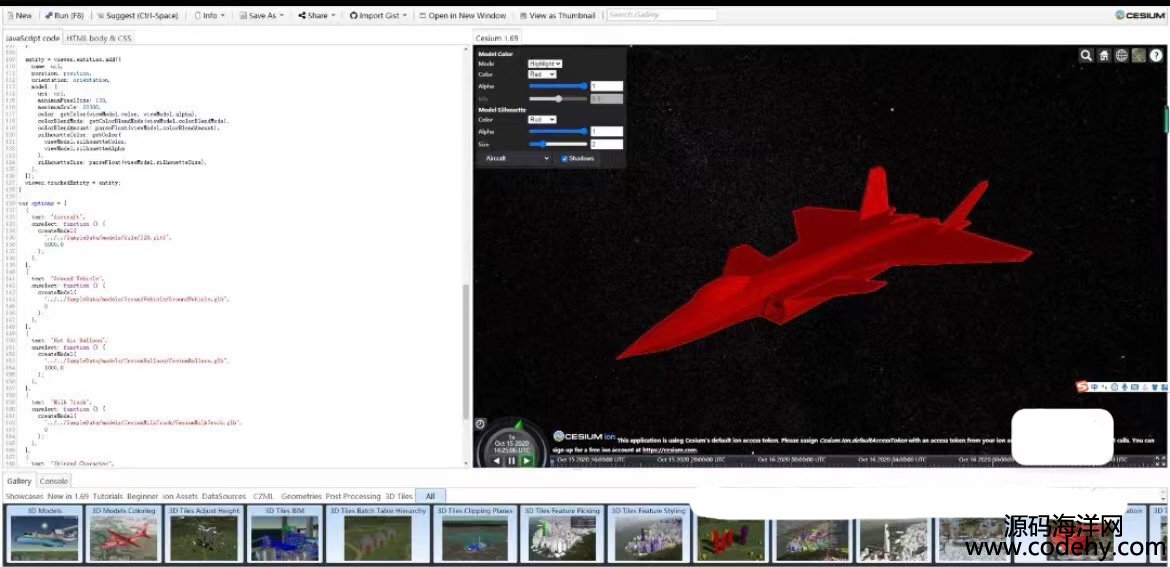1170x567 pixels.
Task: Click Open in New Window
Action: (462, 16)
